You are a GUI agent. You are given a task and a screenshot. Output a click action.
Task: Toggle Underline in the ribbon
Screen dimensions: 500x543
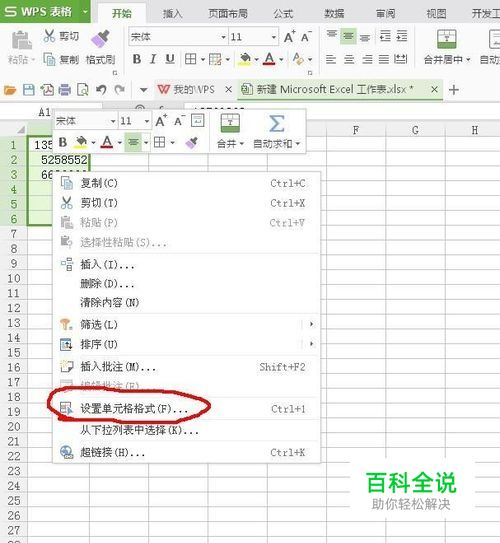[x=170, y=59]
